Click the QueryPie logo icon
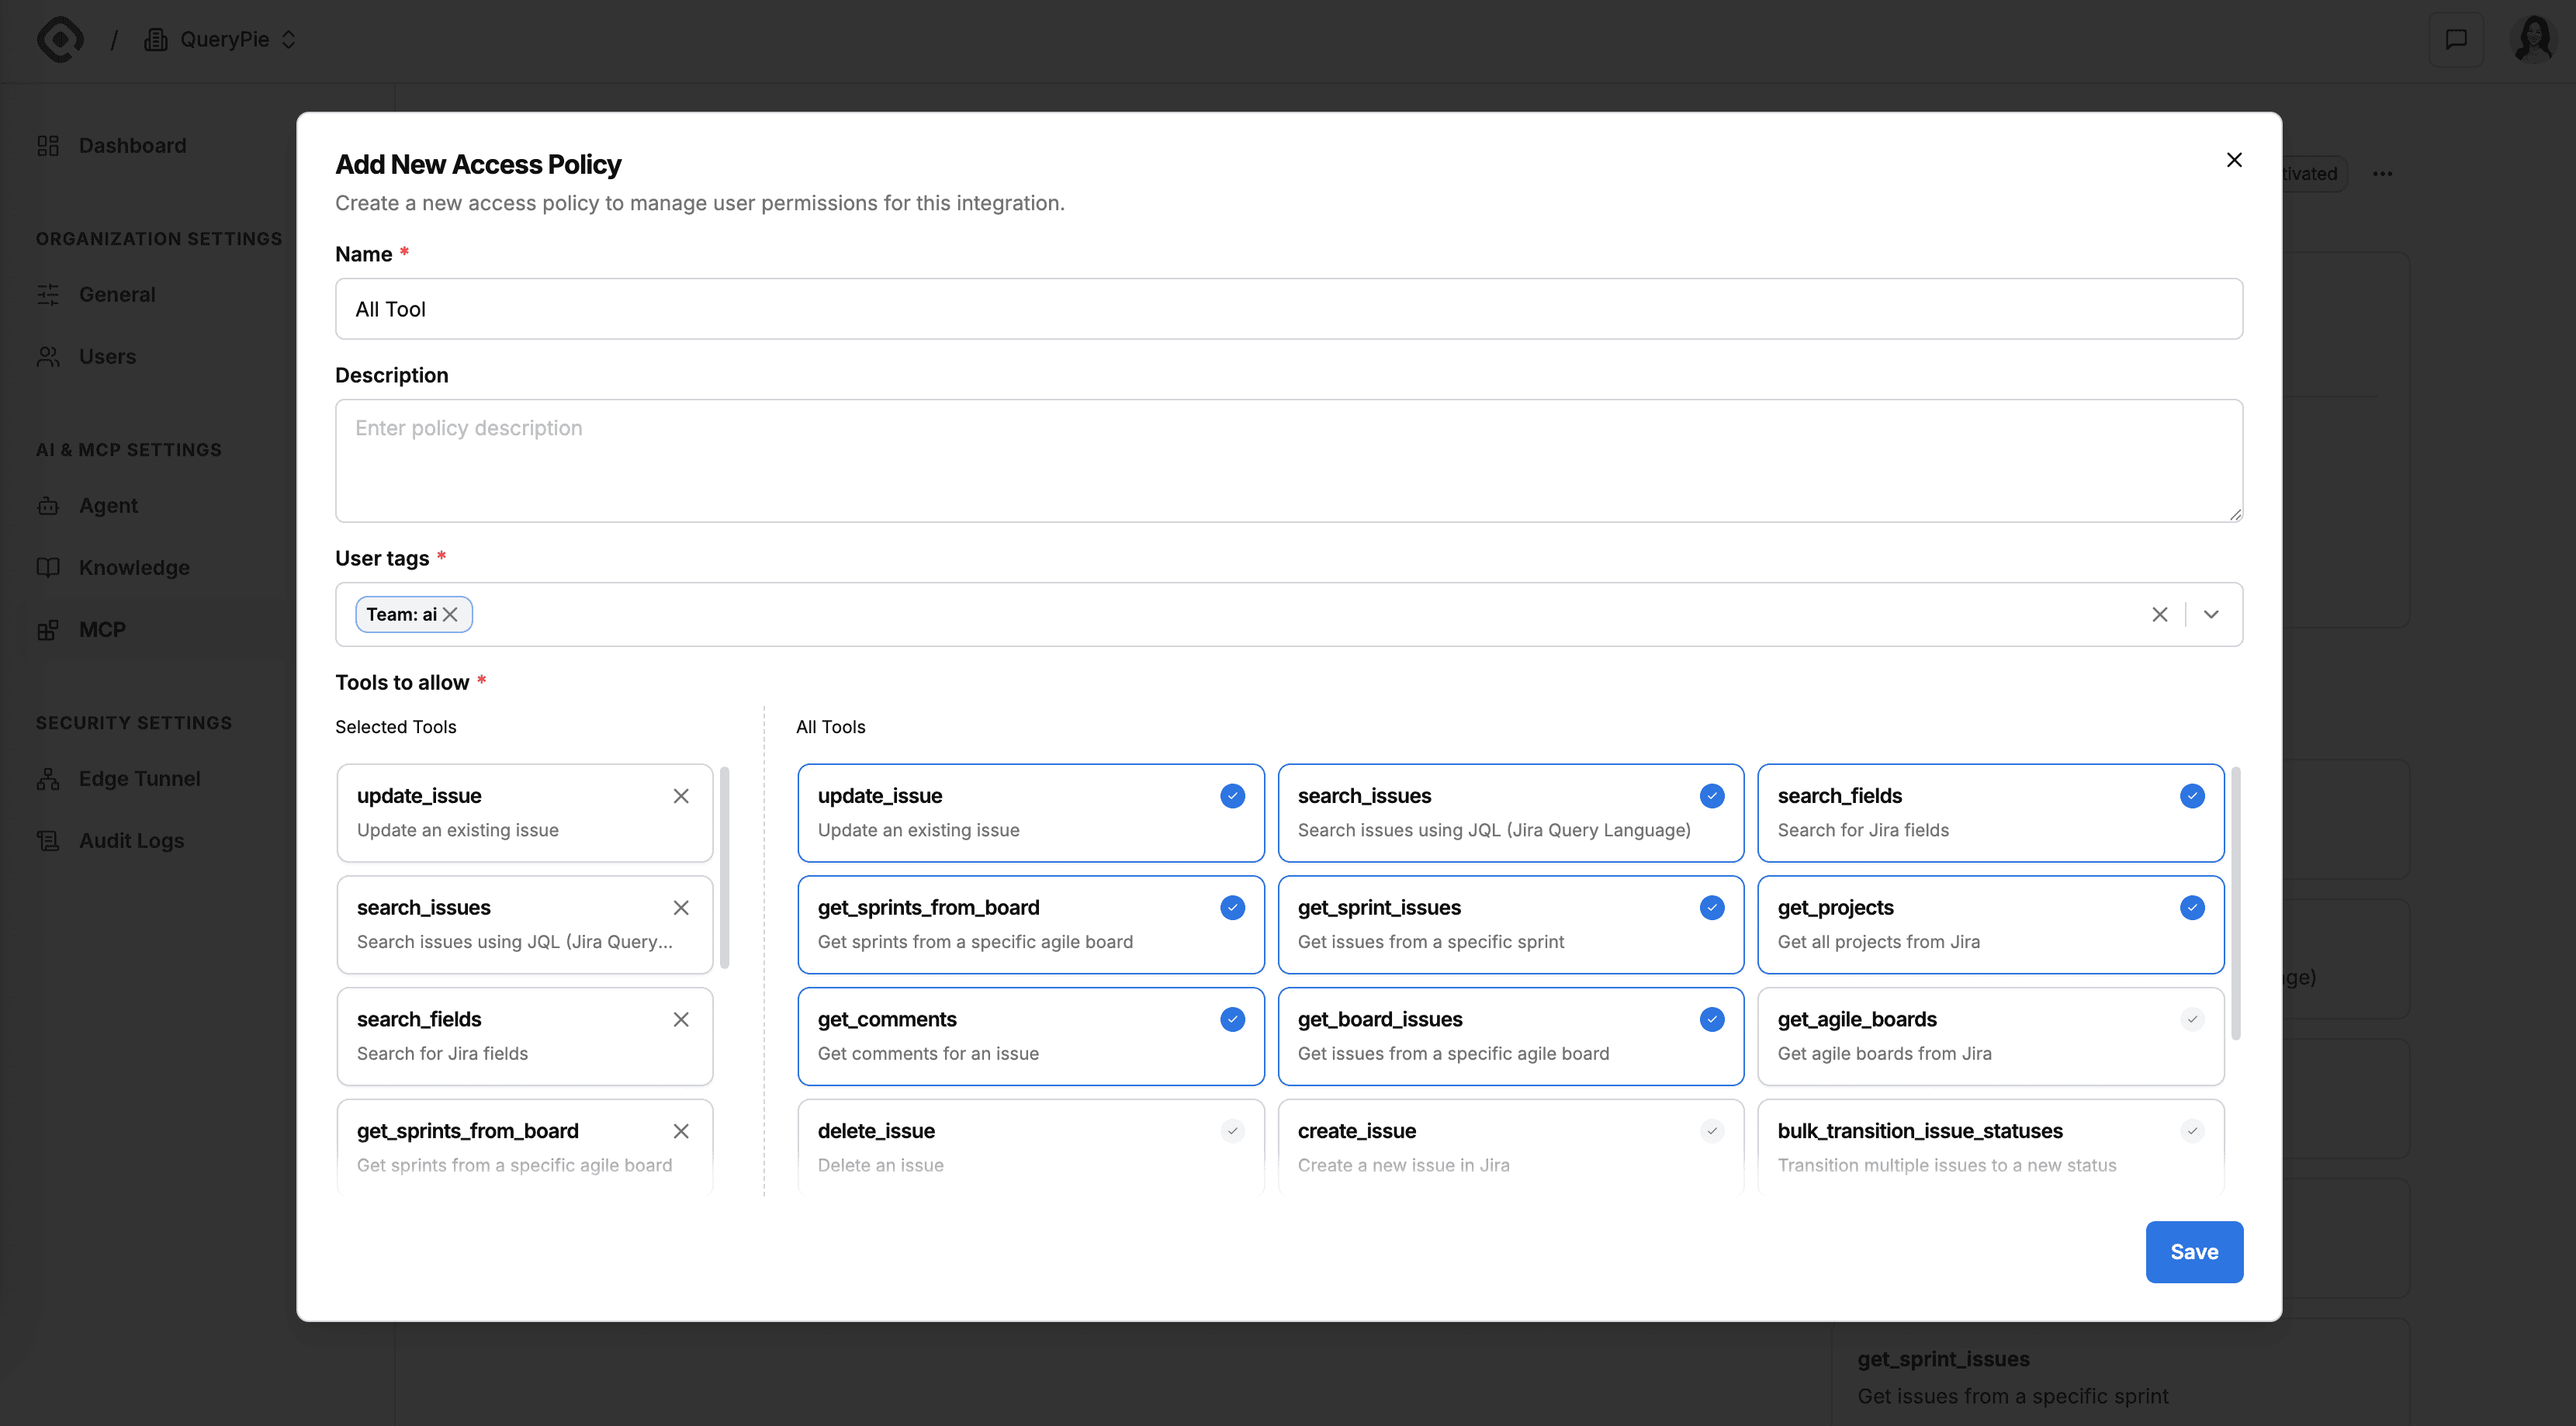Viewport: 2576px width, 1426px height. click(x=60, y=40)
